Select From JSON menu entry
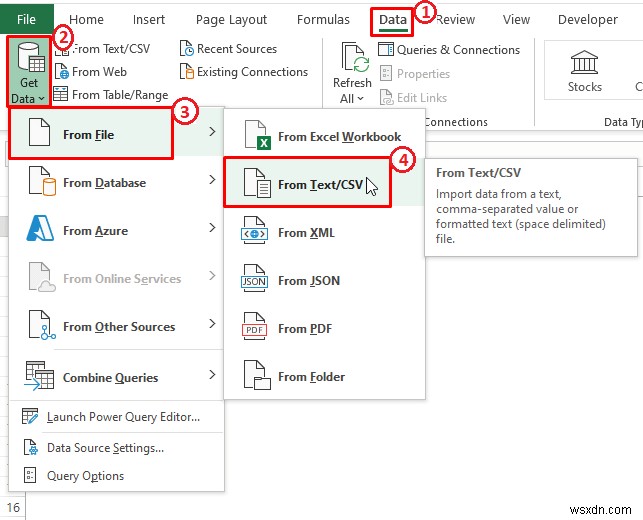The width and height of the screenshot is (643, 520). 309,281
